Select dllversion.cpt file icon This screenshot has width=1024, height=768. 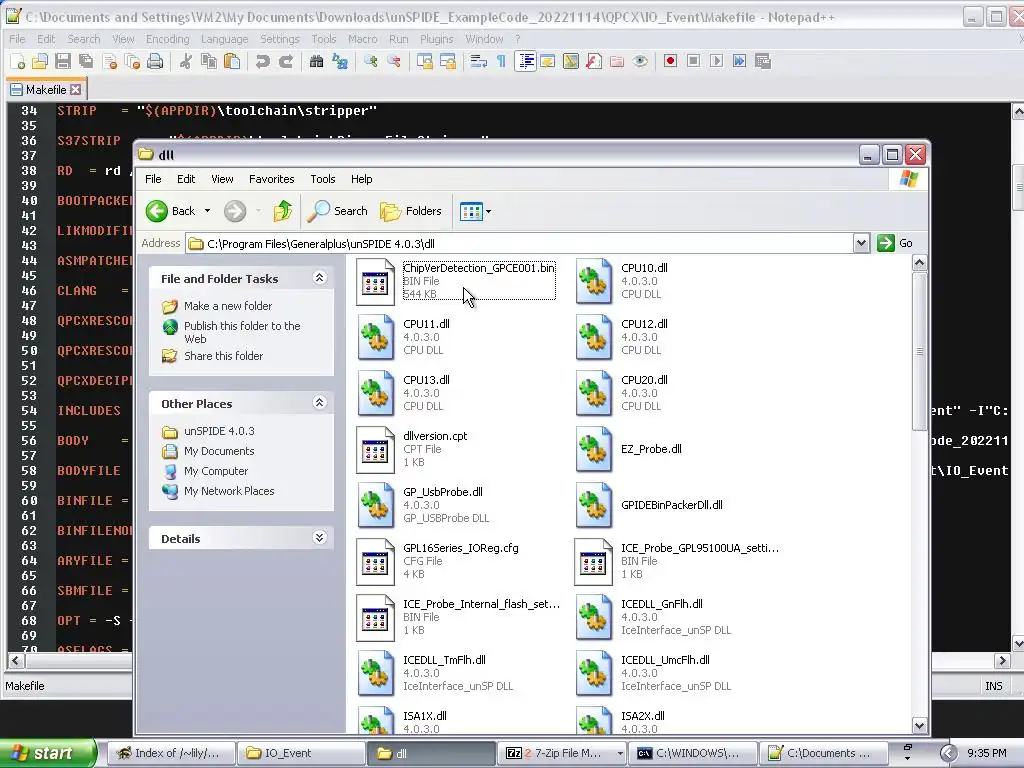point(376,449)
